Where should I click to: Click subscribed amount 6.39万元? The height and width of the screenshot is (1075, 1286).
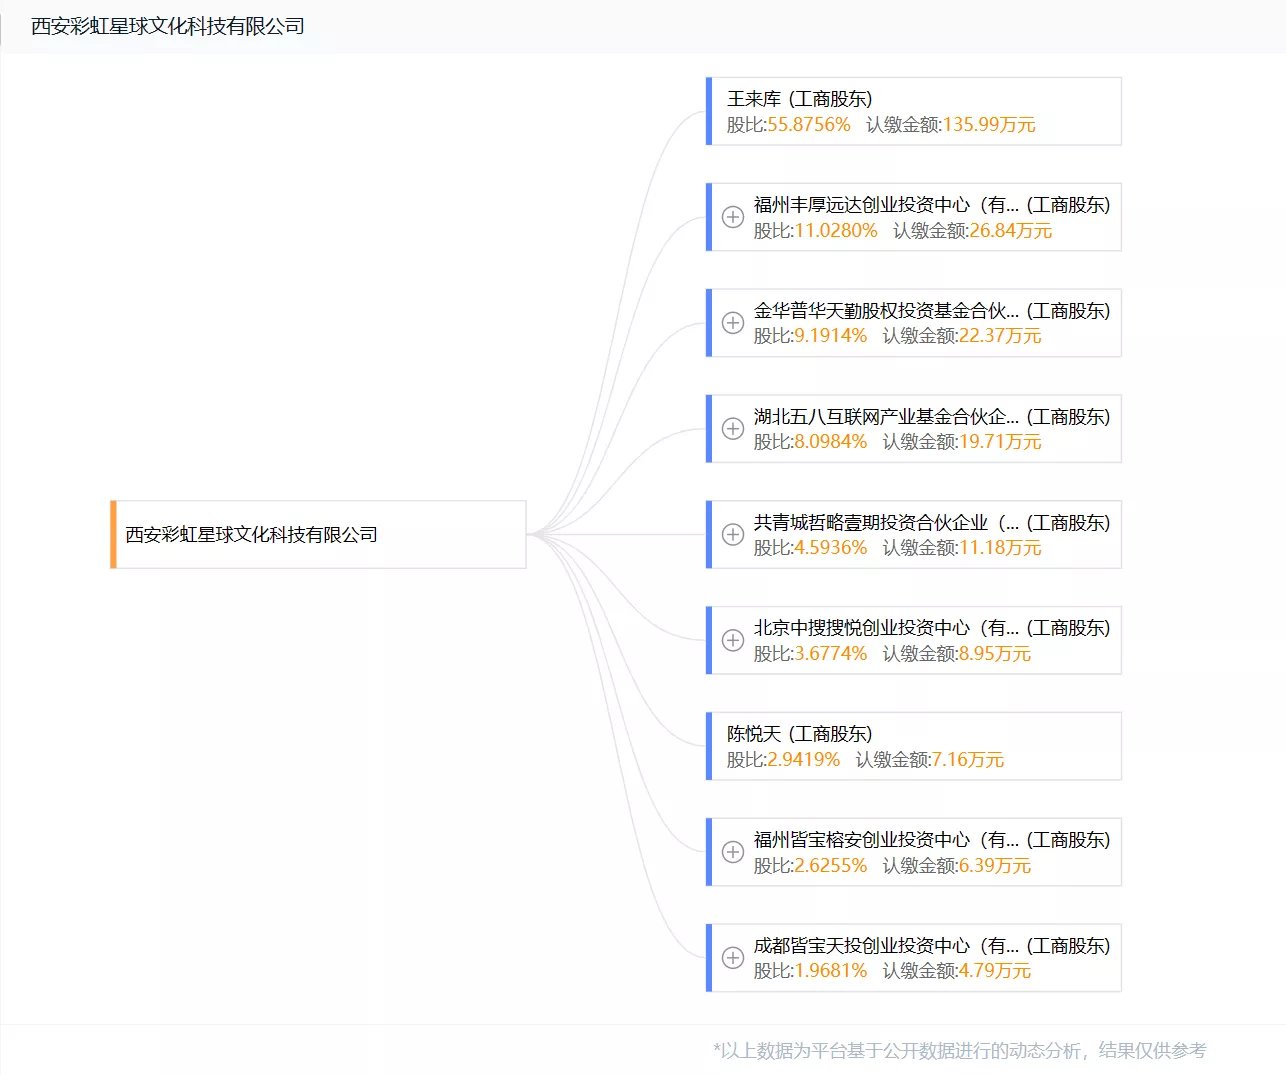995,866
